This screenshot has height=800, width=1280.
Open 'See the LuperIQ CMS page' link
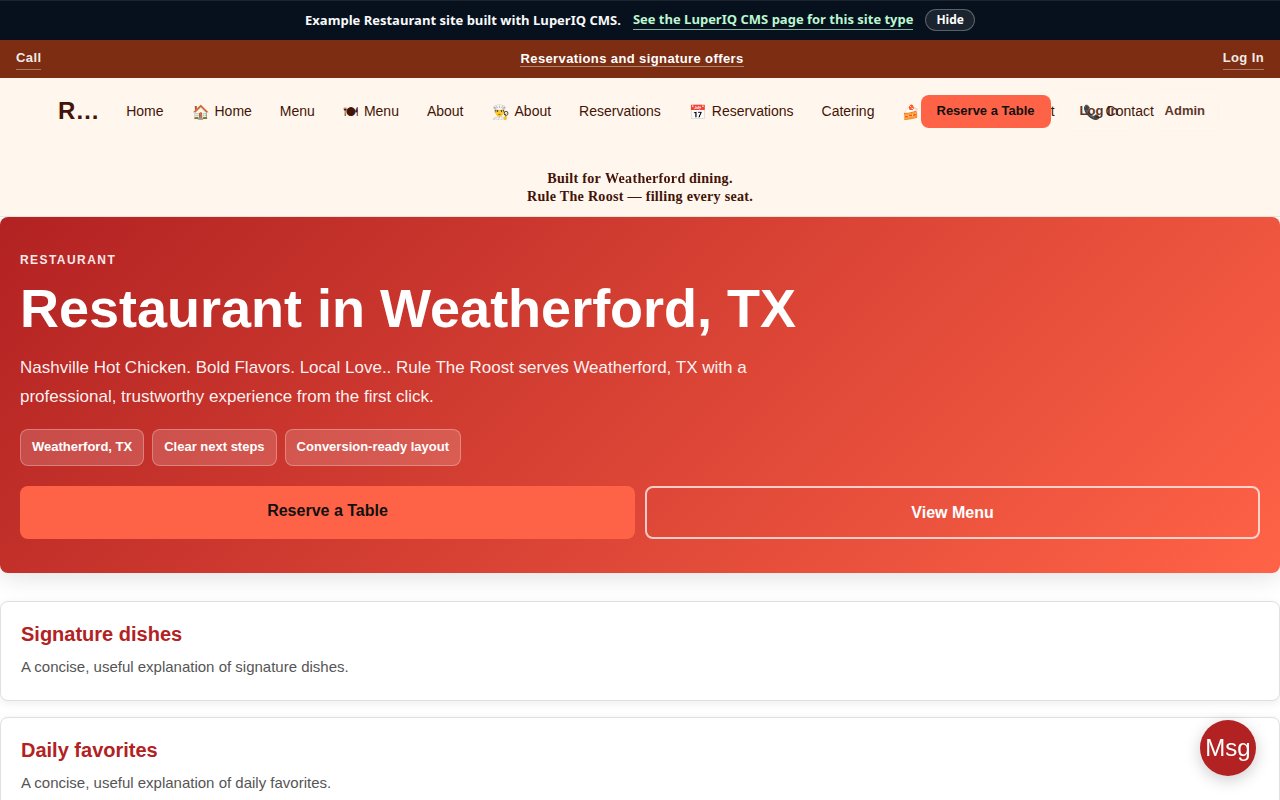(x=772, y=20)
